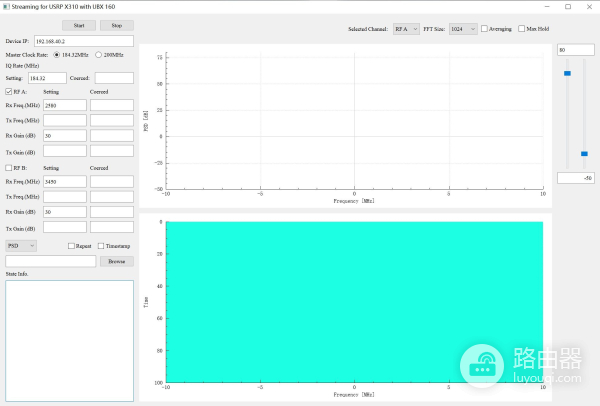600x406 pixels.
Task: Uncheck the RF A channel checkbox
Action: coord(9,91)
